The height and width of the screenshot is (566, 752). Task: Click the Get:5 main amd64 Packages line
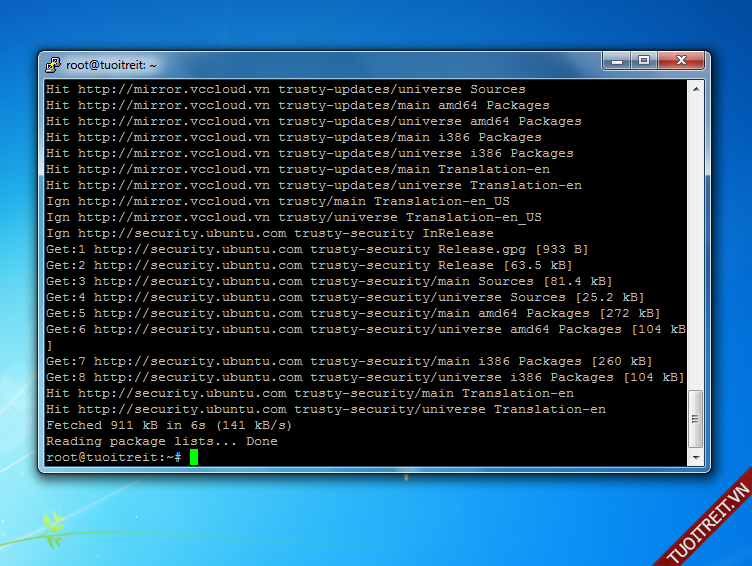(x=353, y=313)
